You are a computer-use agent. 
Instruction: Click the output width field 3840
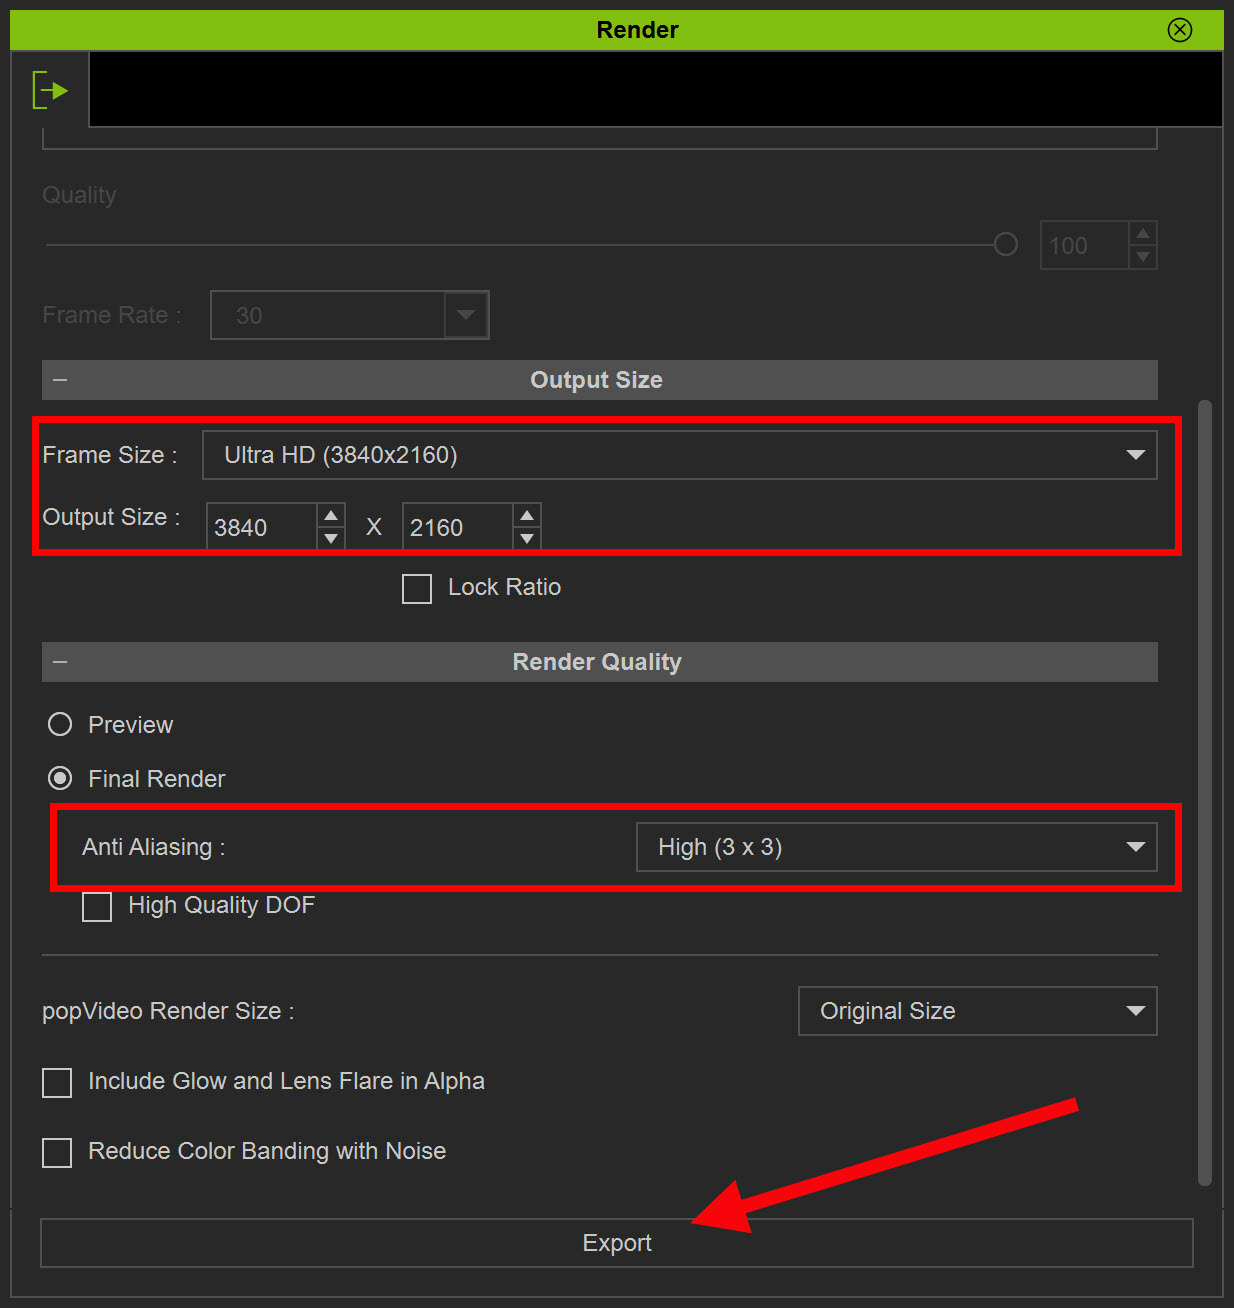[x=262, y=527]
